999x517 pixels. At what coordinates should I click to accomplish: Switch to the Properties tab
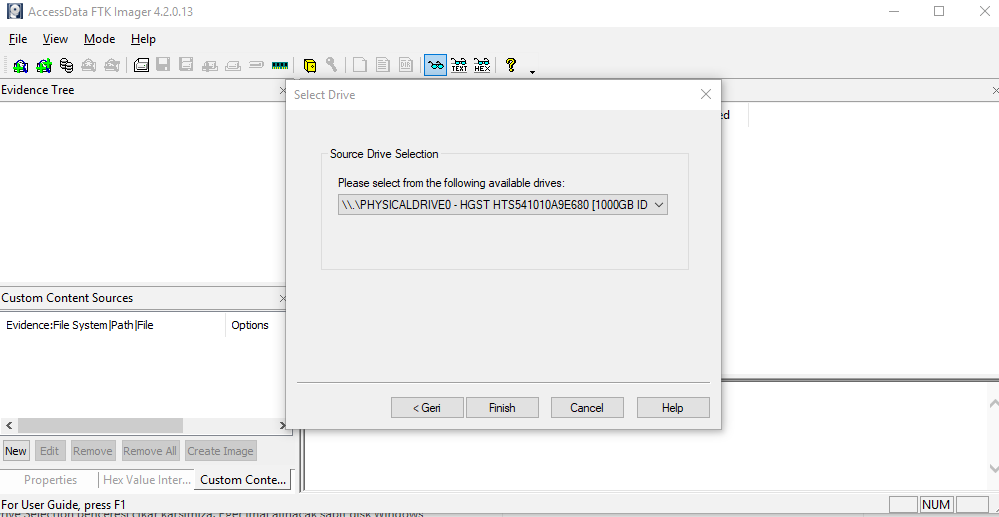[50, 480]
